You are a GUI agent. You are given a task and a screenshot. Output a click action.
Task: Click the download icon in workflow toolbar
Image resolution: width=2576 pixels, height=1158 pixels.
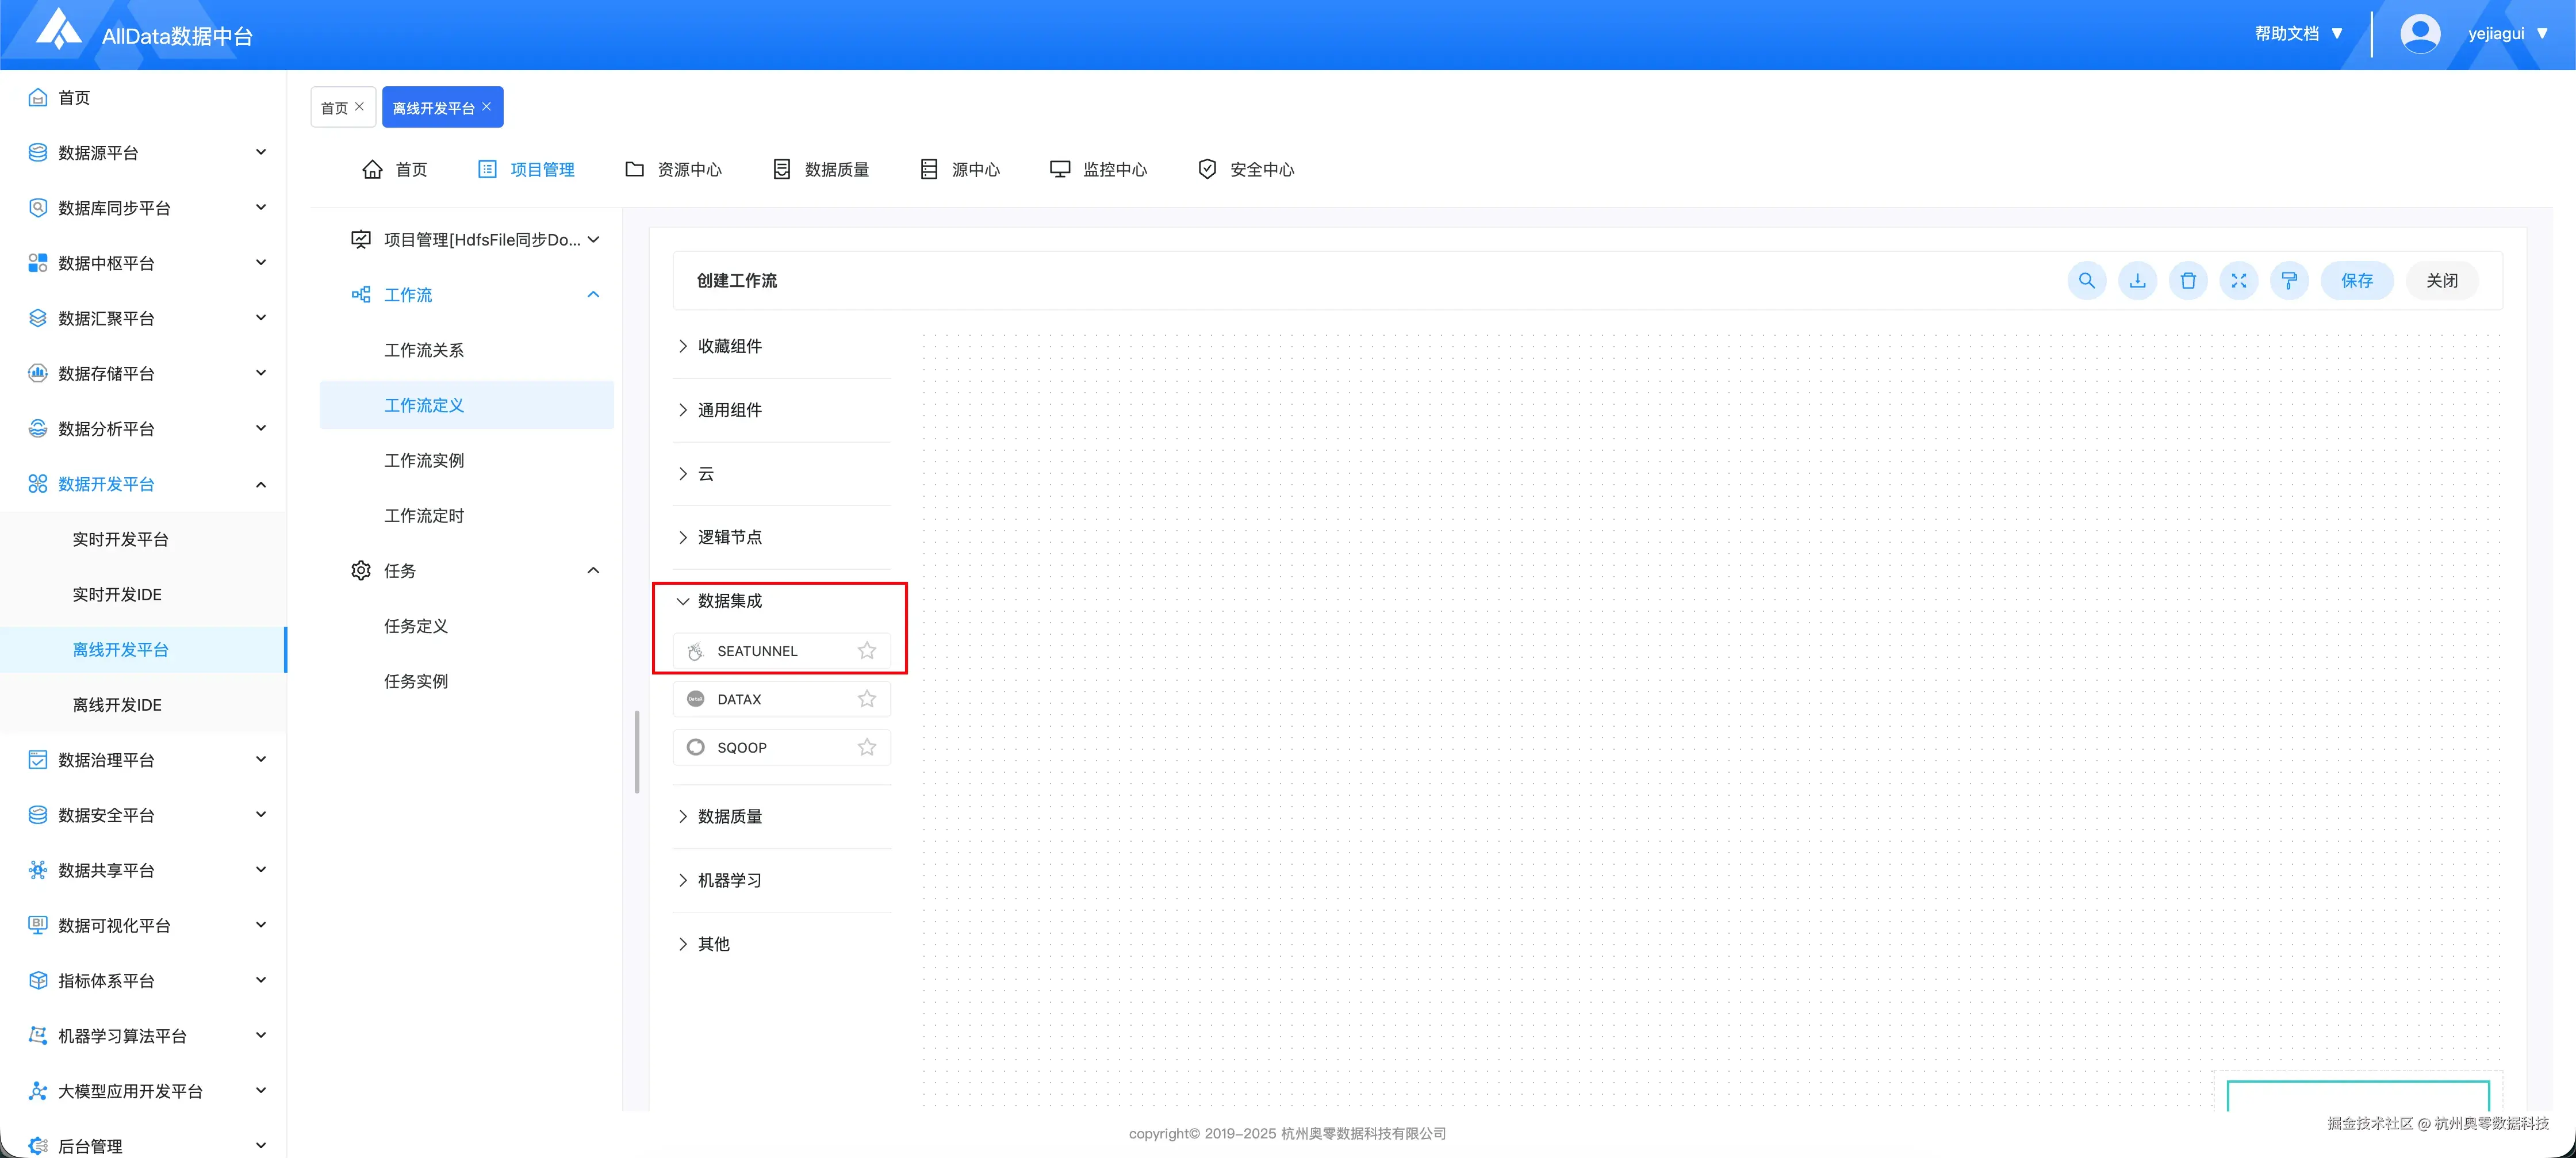click(x=2137, y=281)
